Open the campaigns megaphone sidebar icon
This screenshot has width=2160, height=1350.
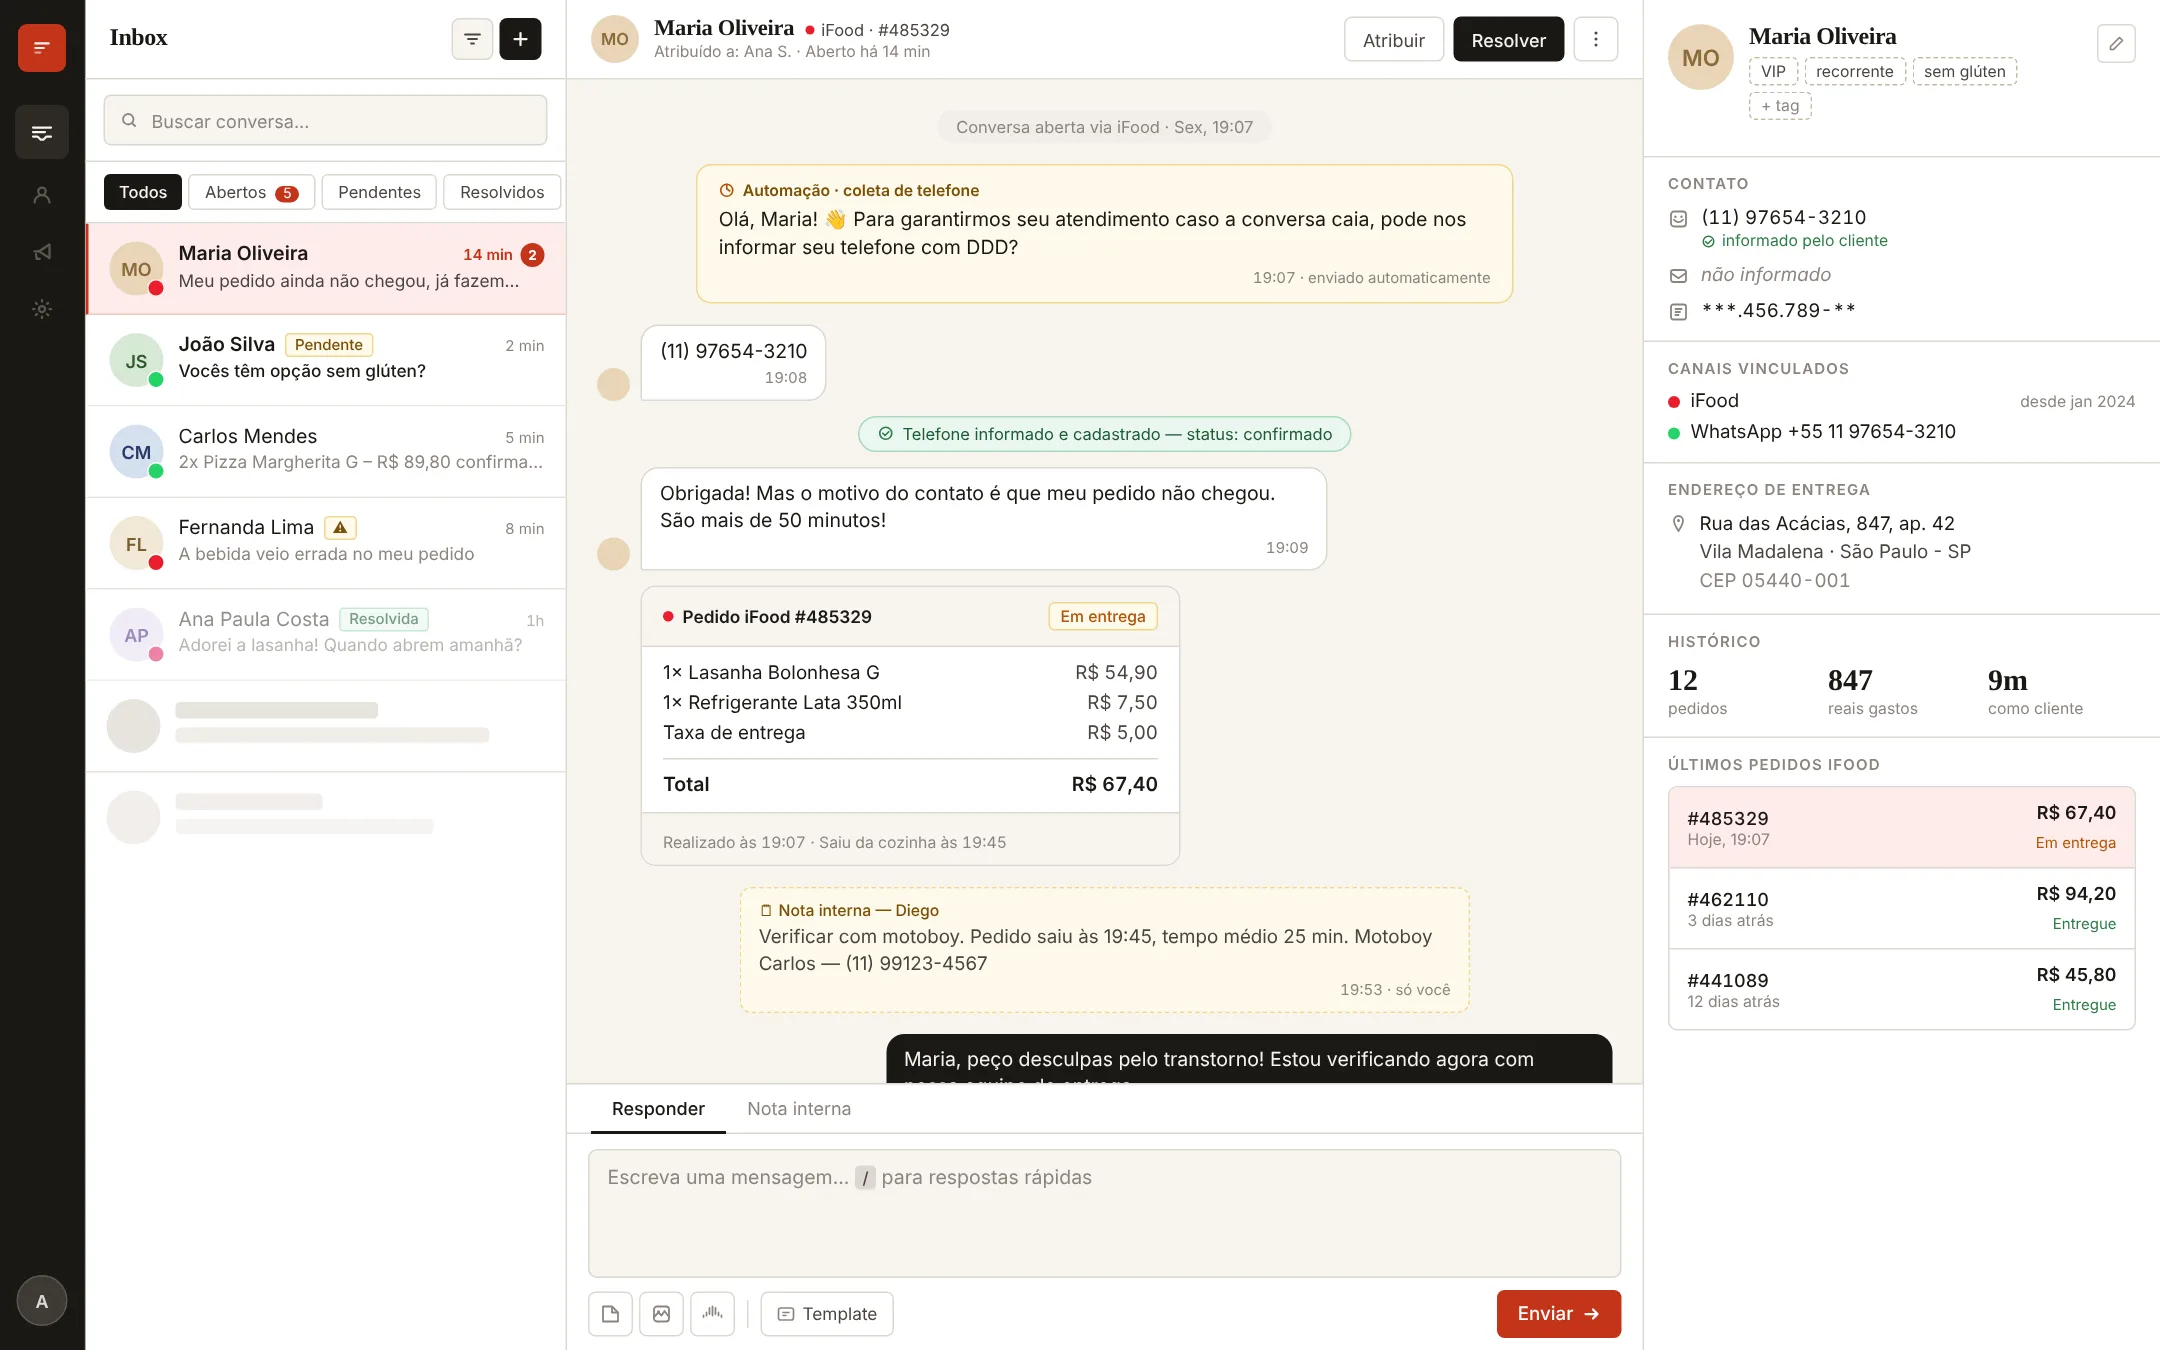click(42, 252)
